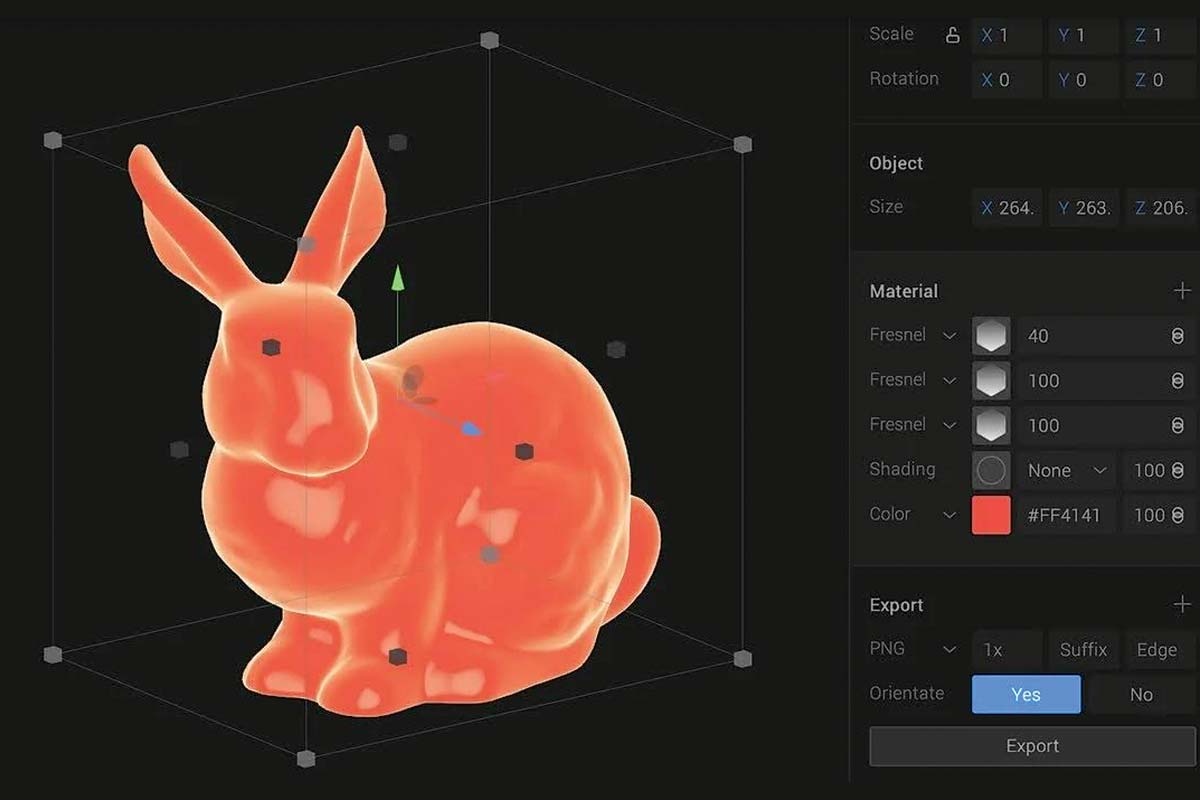The image size is (1200, 800).
Task: Select the rotation handle on the transform gizmo
Action: tap(413, 380)
